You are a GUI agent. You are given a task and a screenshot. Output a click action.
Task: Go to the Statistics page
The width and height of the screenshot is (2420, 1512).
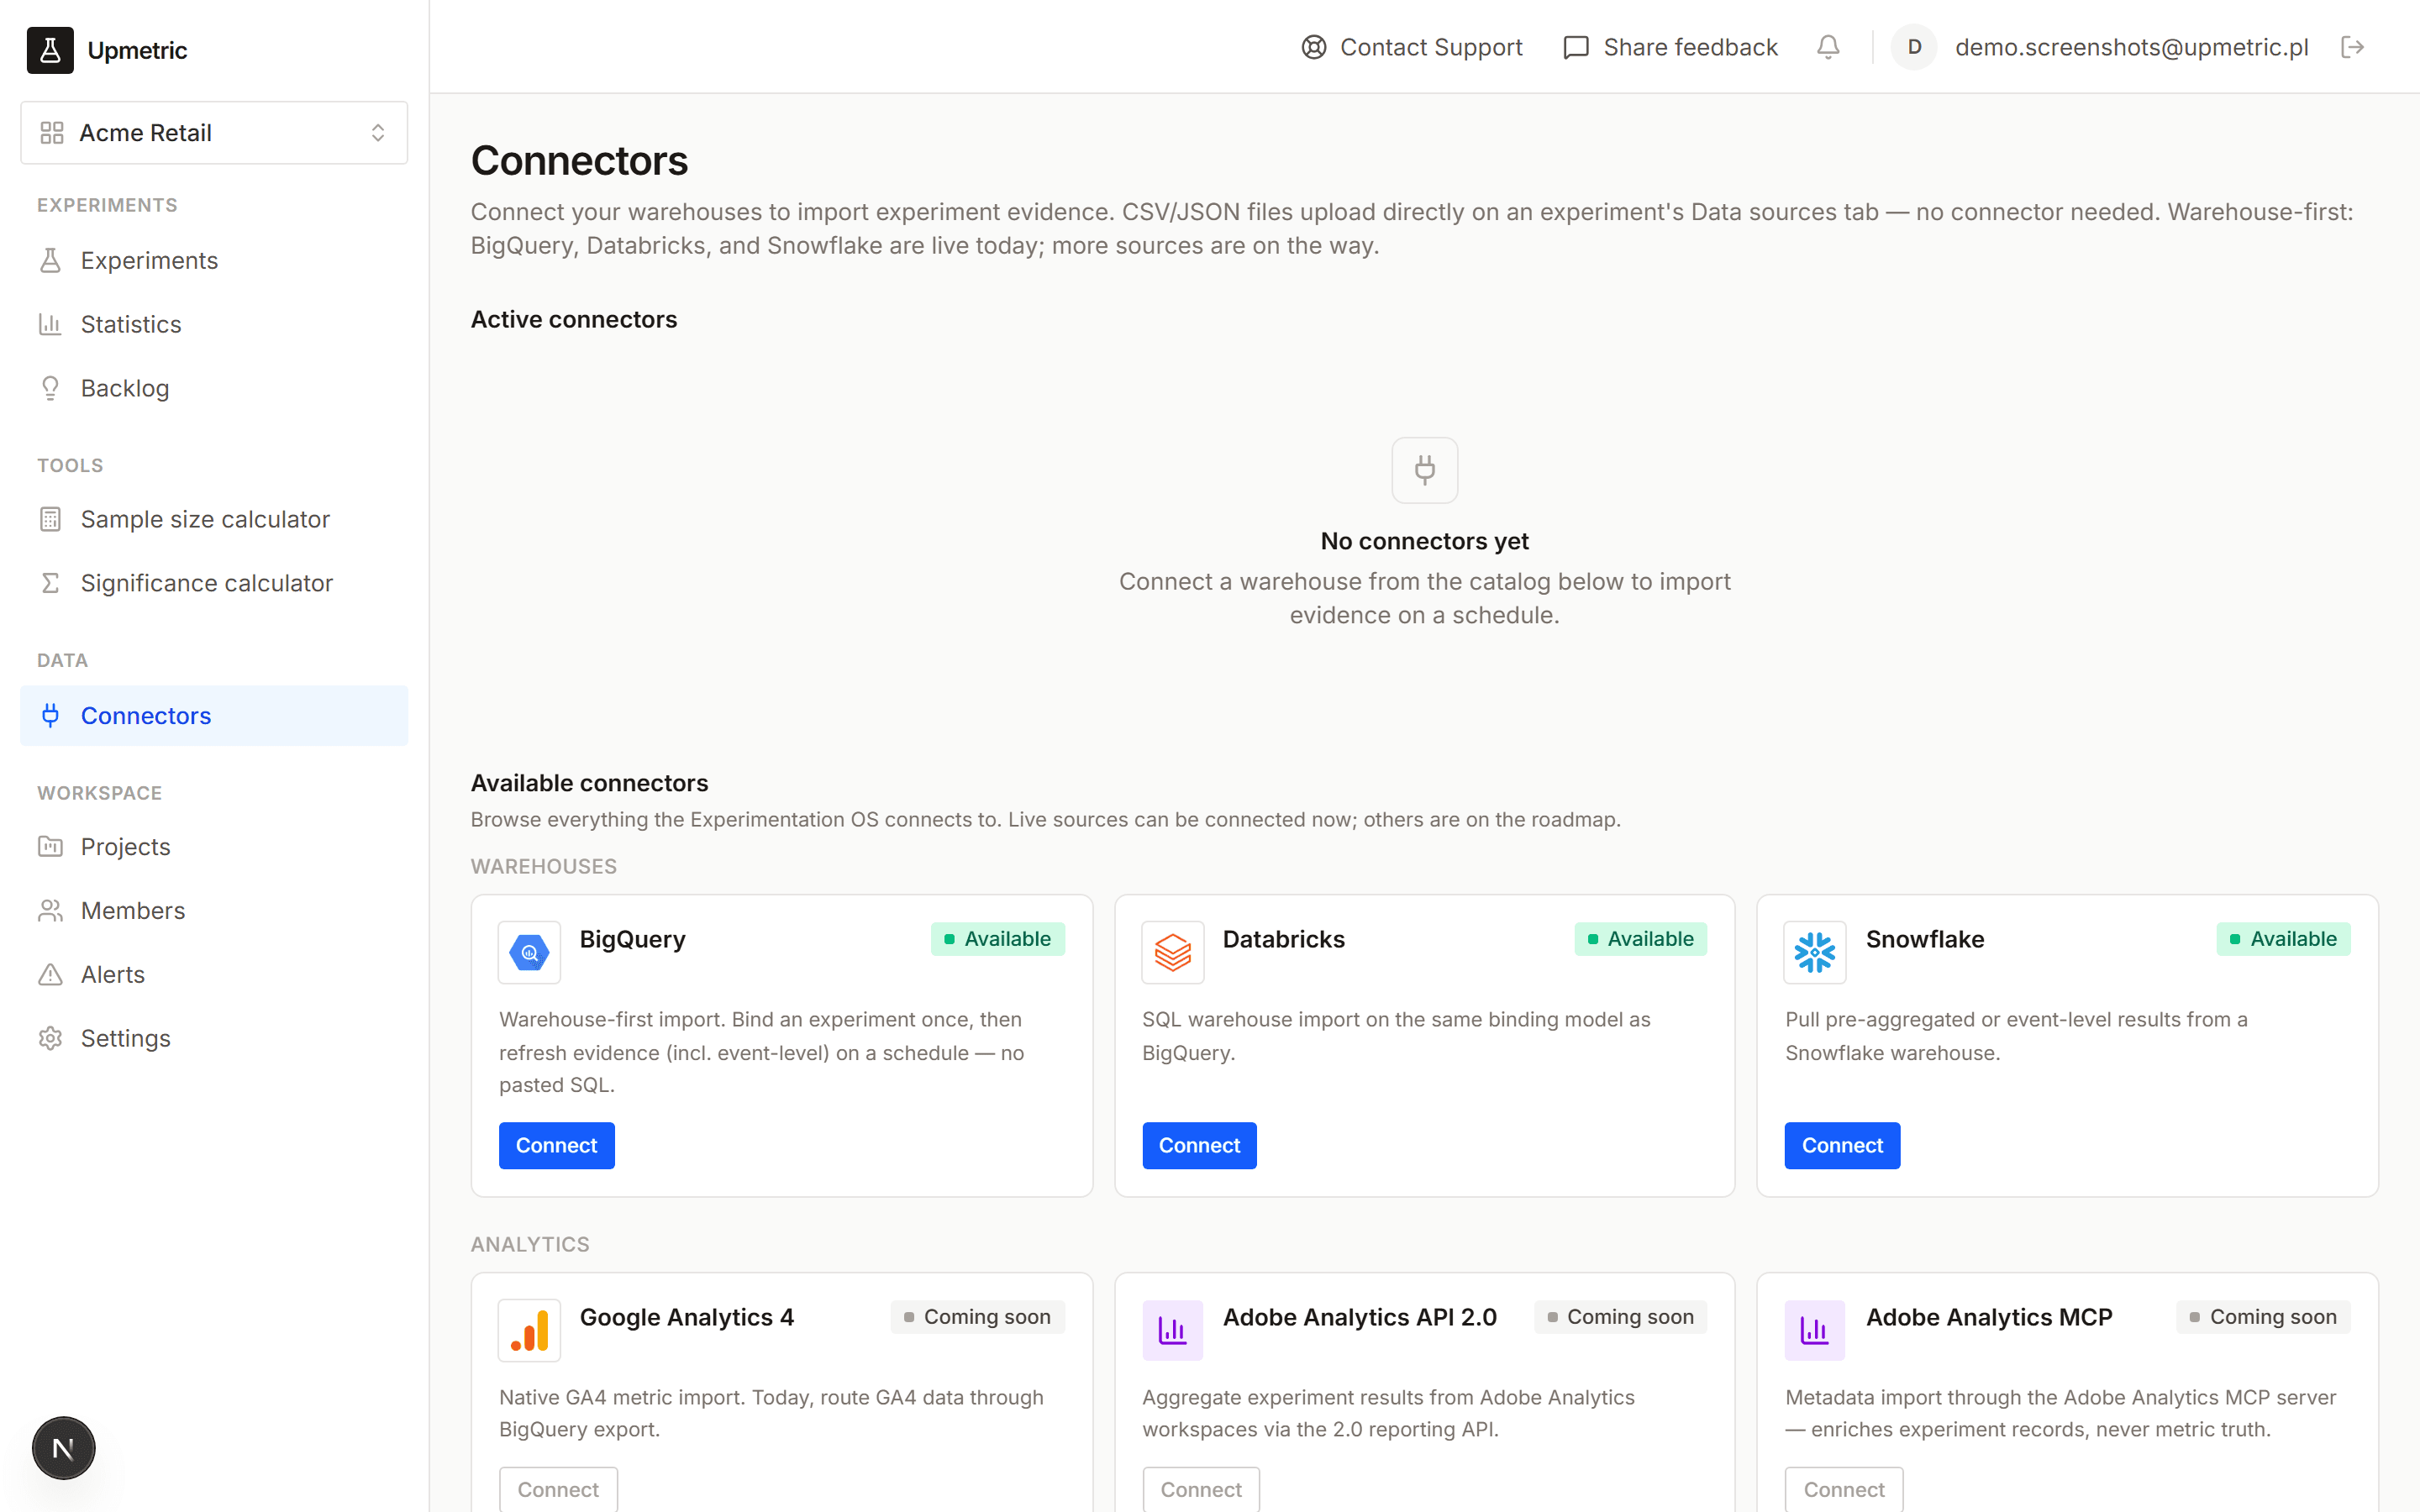214,324
